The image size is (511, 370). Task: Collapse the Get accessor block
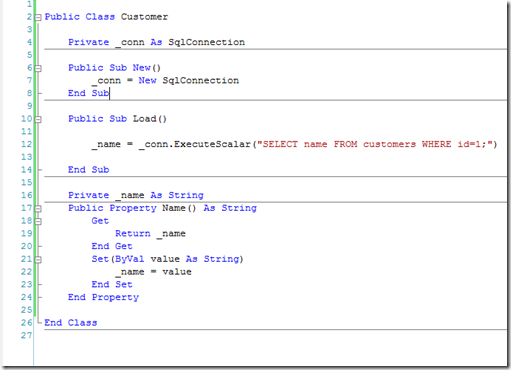click(x=38, y=221)
